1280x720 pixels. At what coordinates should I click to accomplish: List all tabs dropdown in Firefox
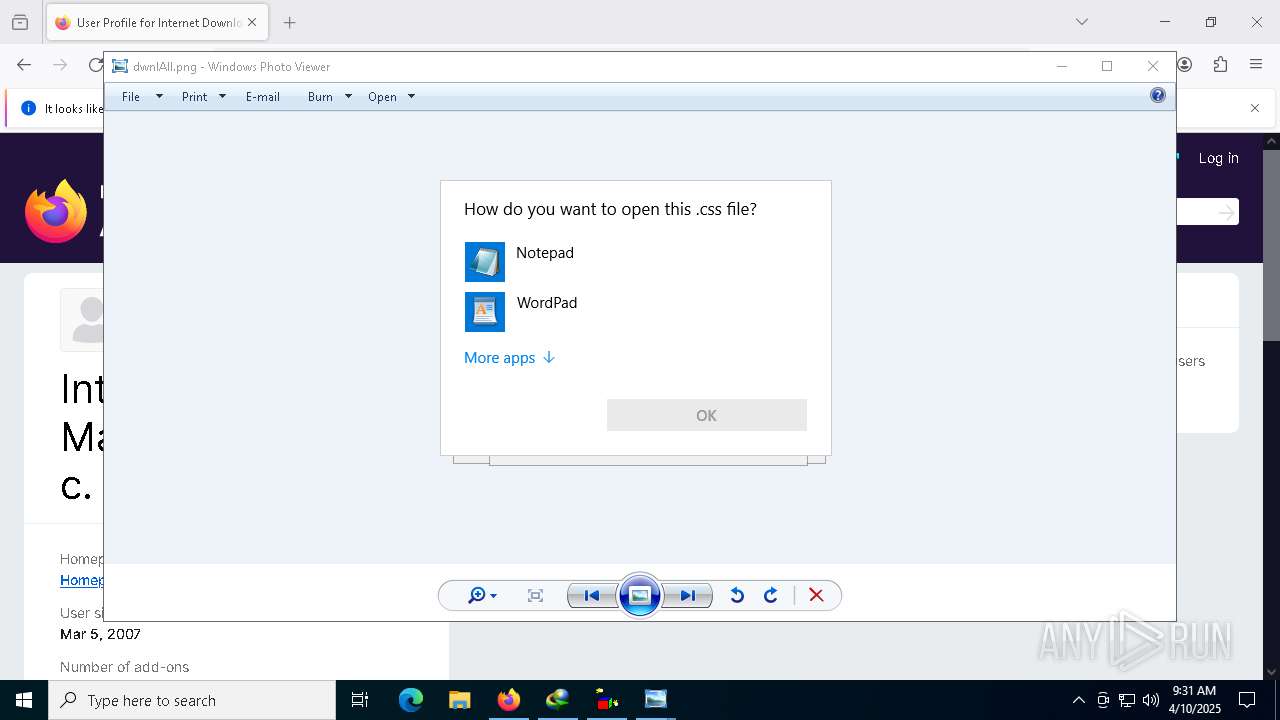point(1081,22)
